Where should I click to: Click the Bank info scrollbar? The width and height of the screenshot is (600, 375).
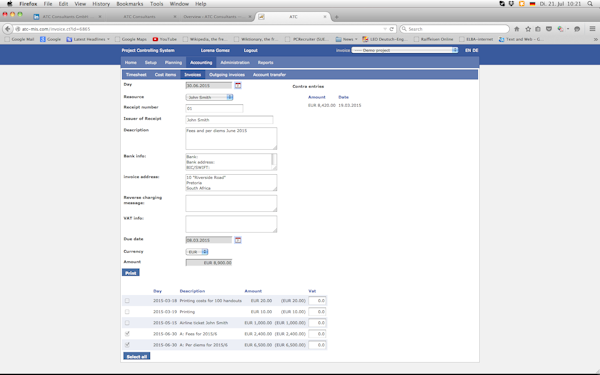[273, 161]
